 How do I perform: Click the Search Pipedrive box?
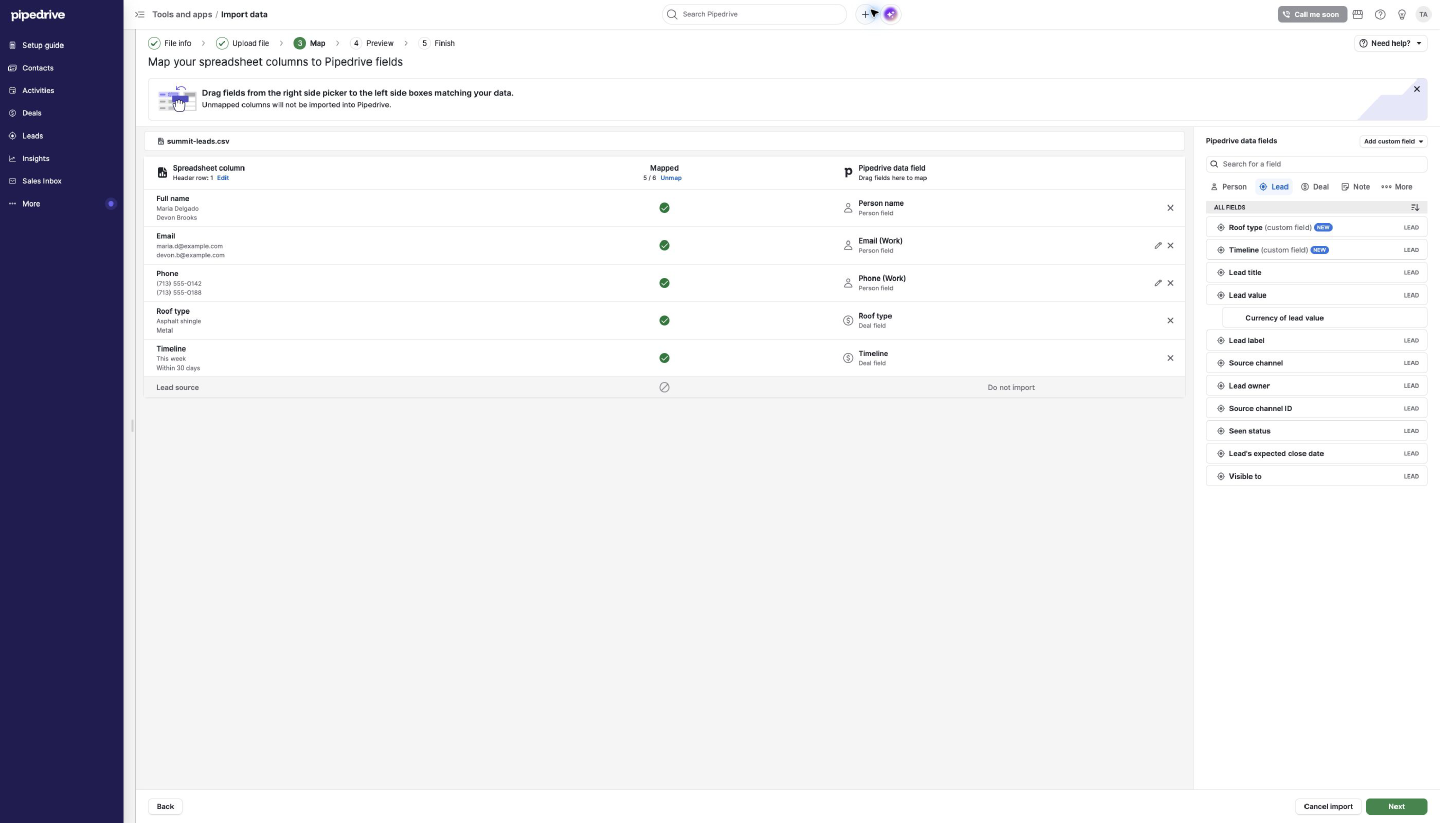(754, 14)
